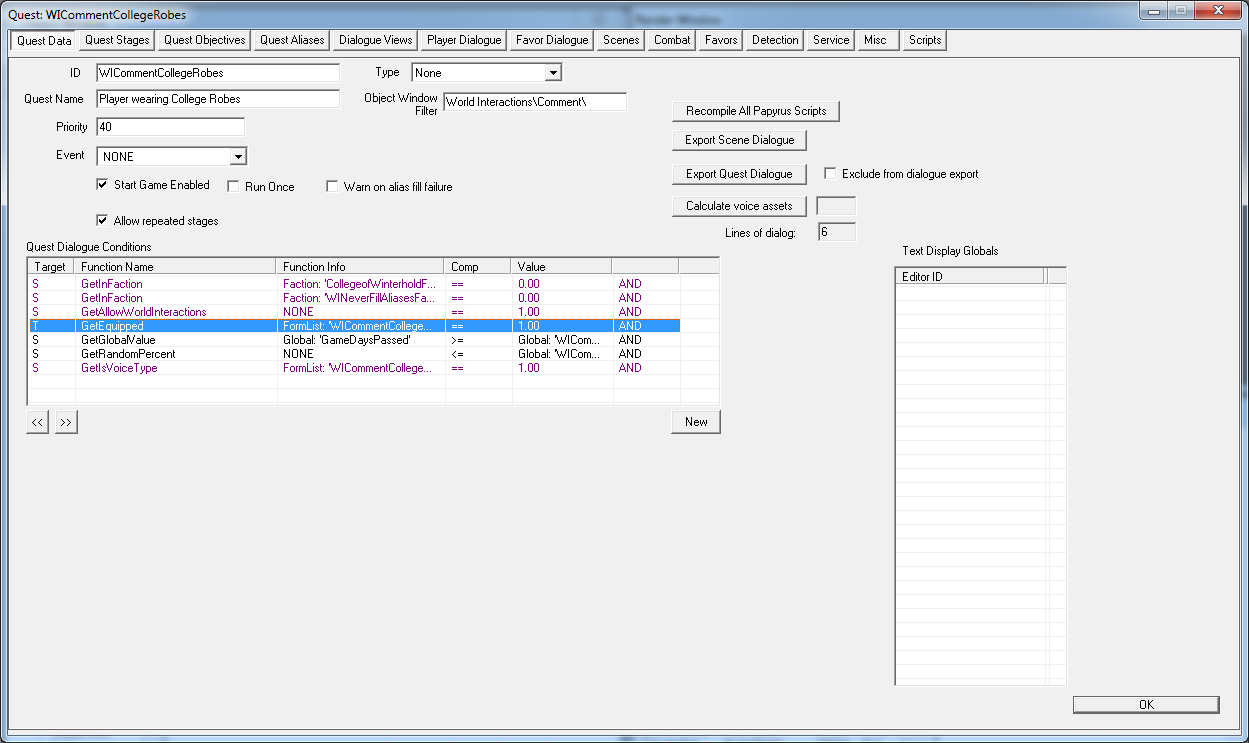Image resolution: width=1249 pixels, height=743 pixels.
Task: Open the Type dropdown
Action: [x=553, y=73]
